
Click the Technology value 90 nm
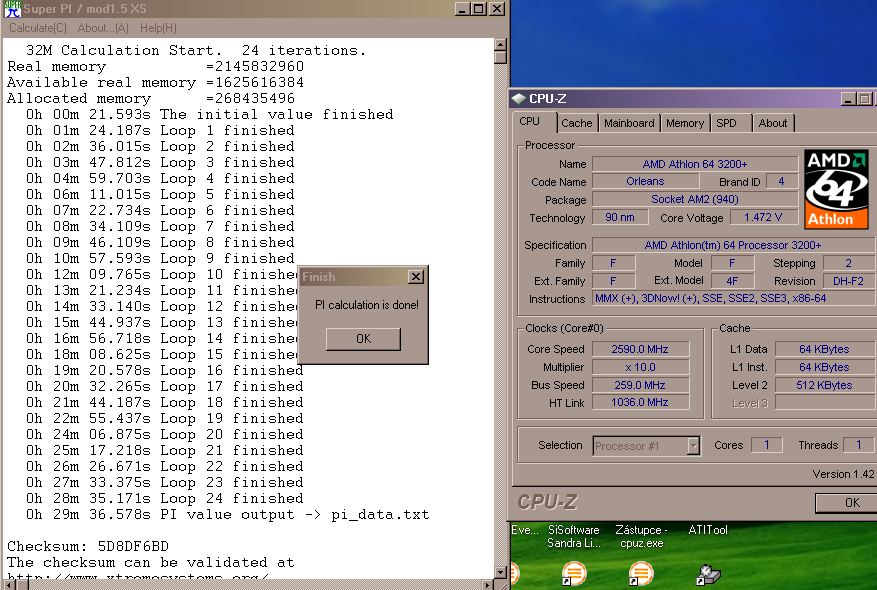620,218
